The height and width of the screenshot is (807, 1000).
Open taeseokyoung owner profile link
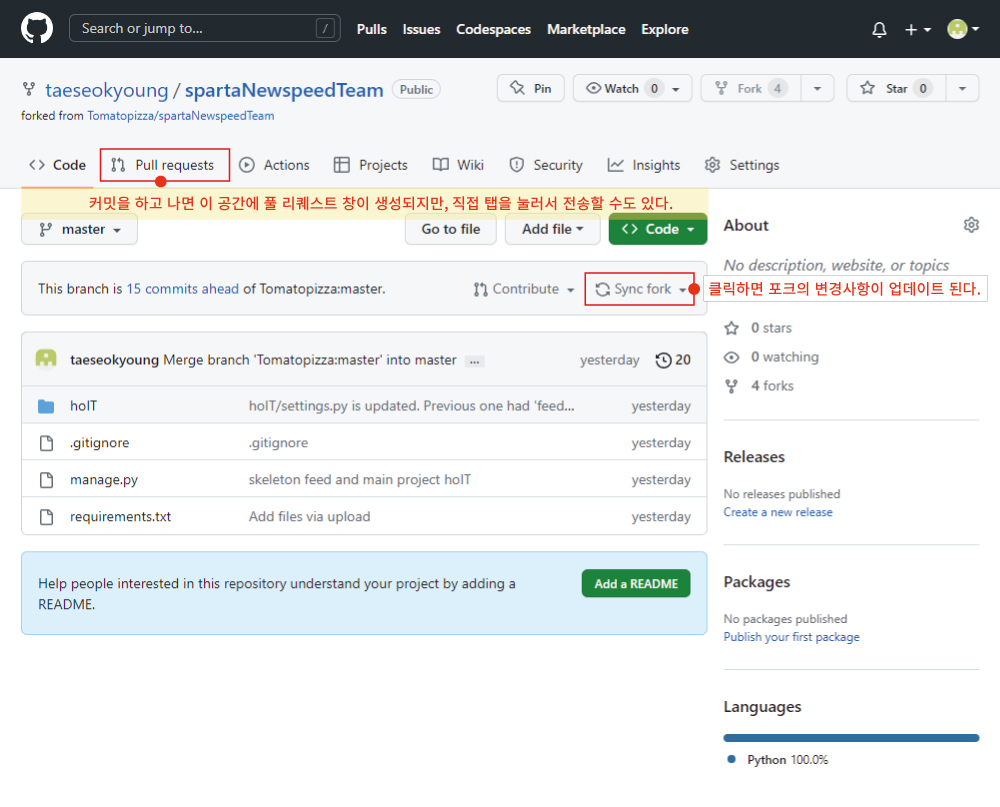click(x=107, y=90)
